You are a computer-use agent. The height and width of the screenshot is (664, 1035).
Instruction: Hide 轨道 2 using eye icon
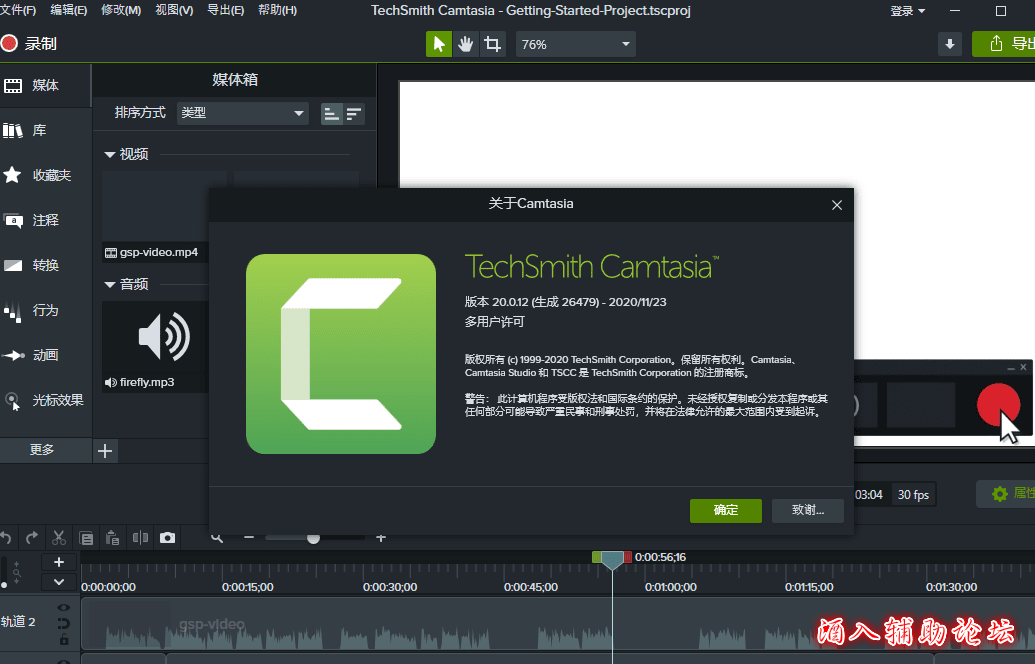[64, 607]
